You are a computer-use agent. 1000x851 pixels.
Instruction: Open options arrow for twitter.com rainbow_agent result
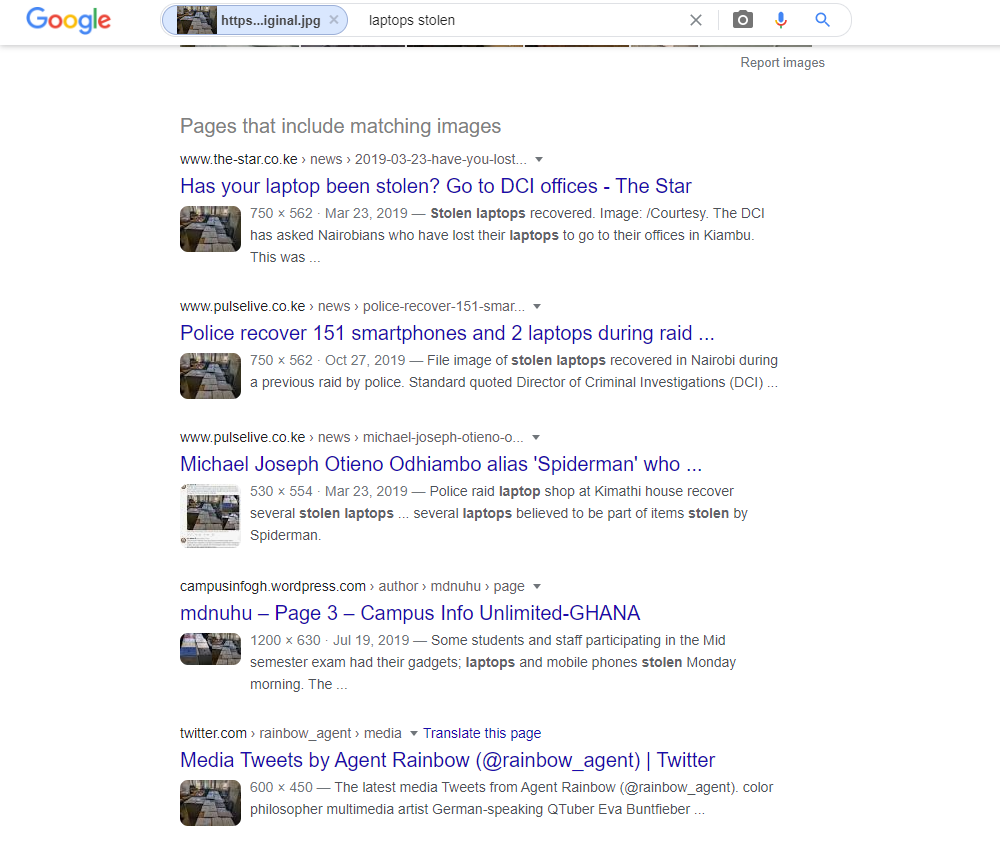[414, 733]
